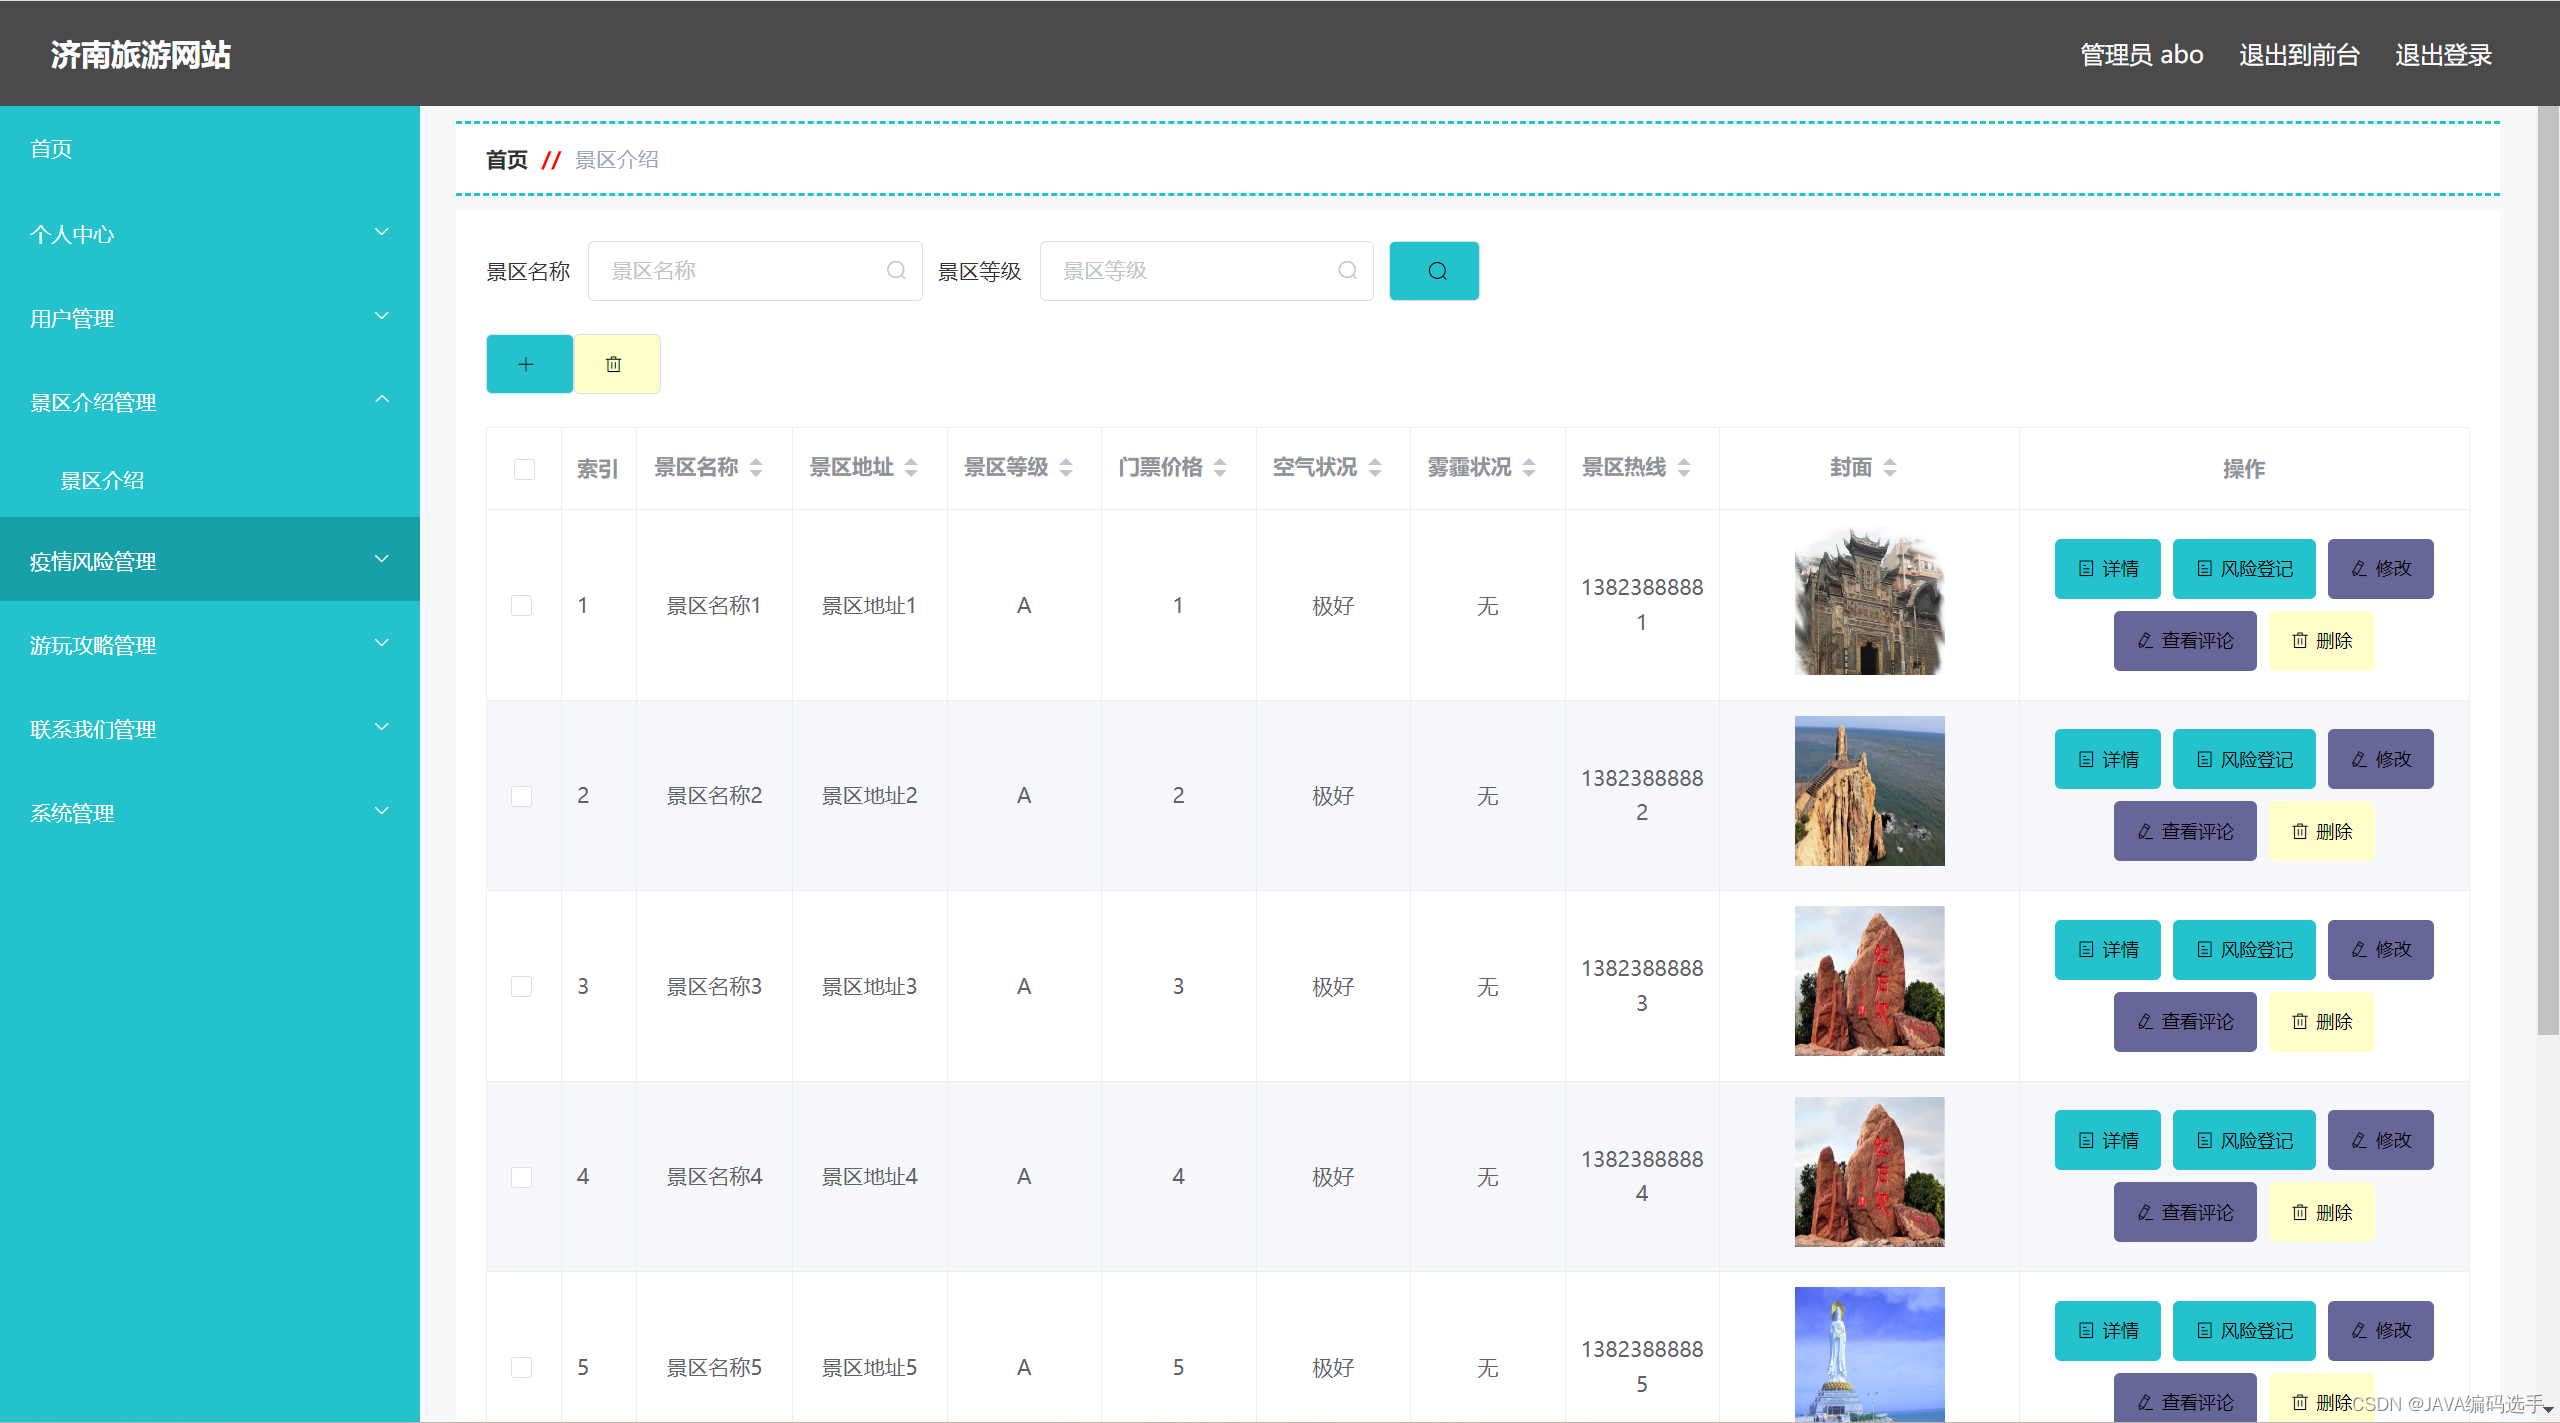This screenshot has width=2560, height=1423.
Task: Expand 游玩攻略管理 sidebar menu
Action: pyautogui.click(x=210, y=645)
